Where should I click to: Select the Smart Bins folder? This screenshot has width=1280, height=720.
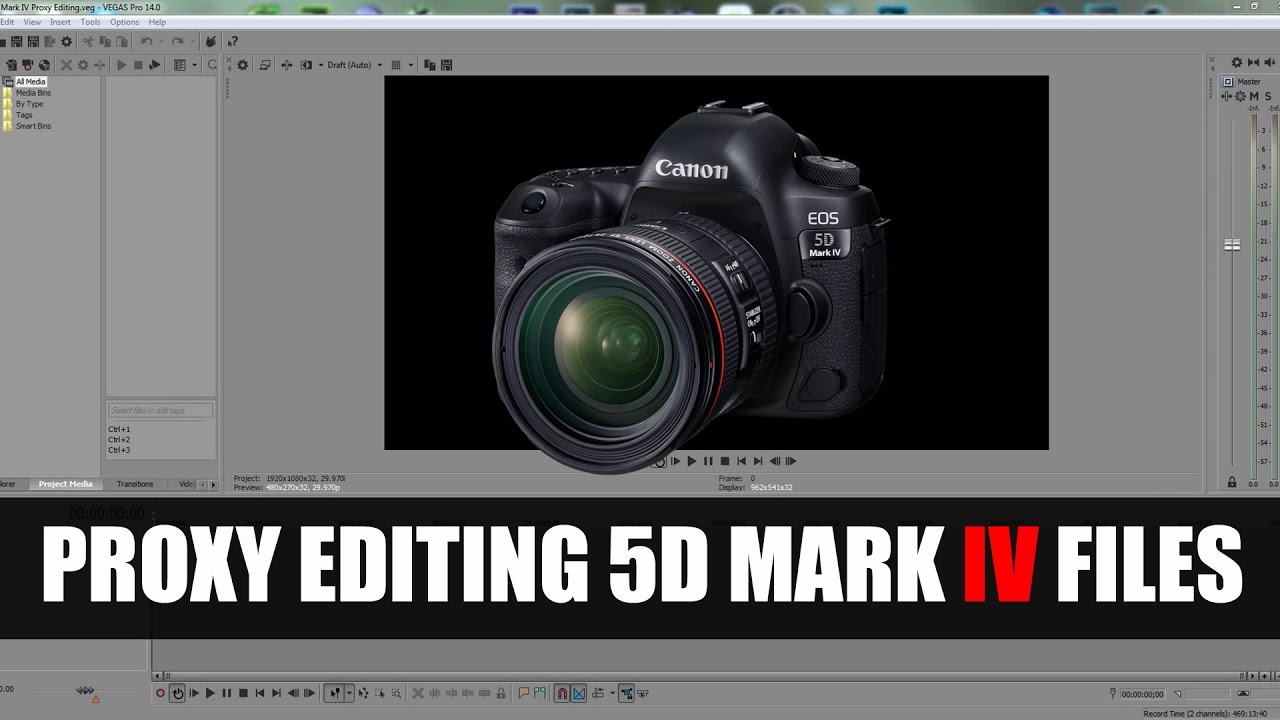[x=33, y=126]
